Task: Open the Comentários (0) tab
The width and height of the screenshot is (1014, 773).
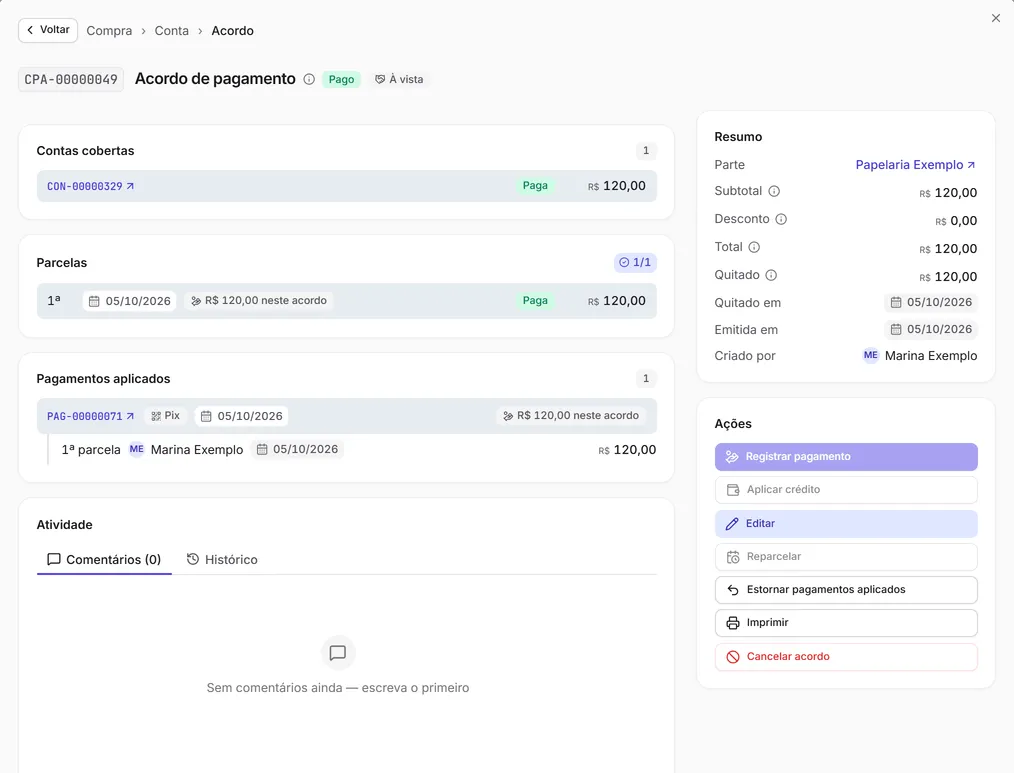Action: pos(104,560)
